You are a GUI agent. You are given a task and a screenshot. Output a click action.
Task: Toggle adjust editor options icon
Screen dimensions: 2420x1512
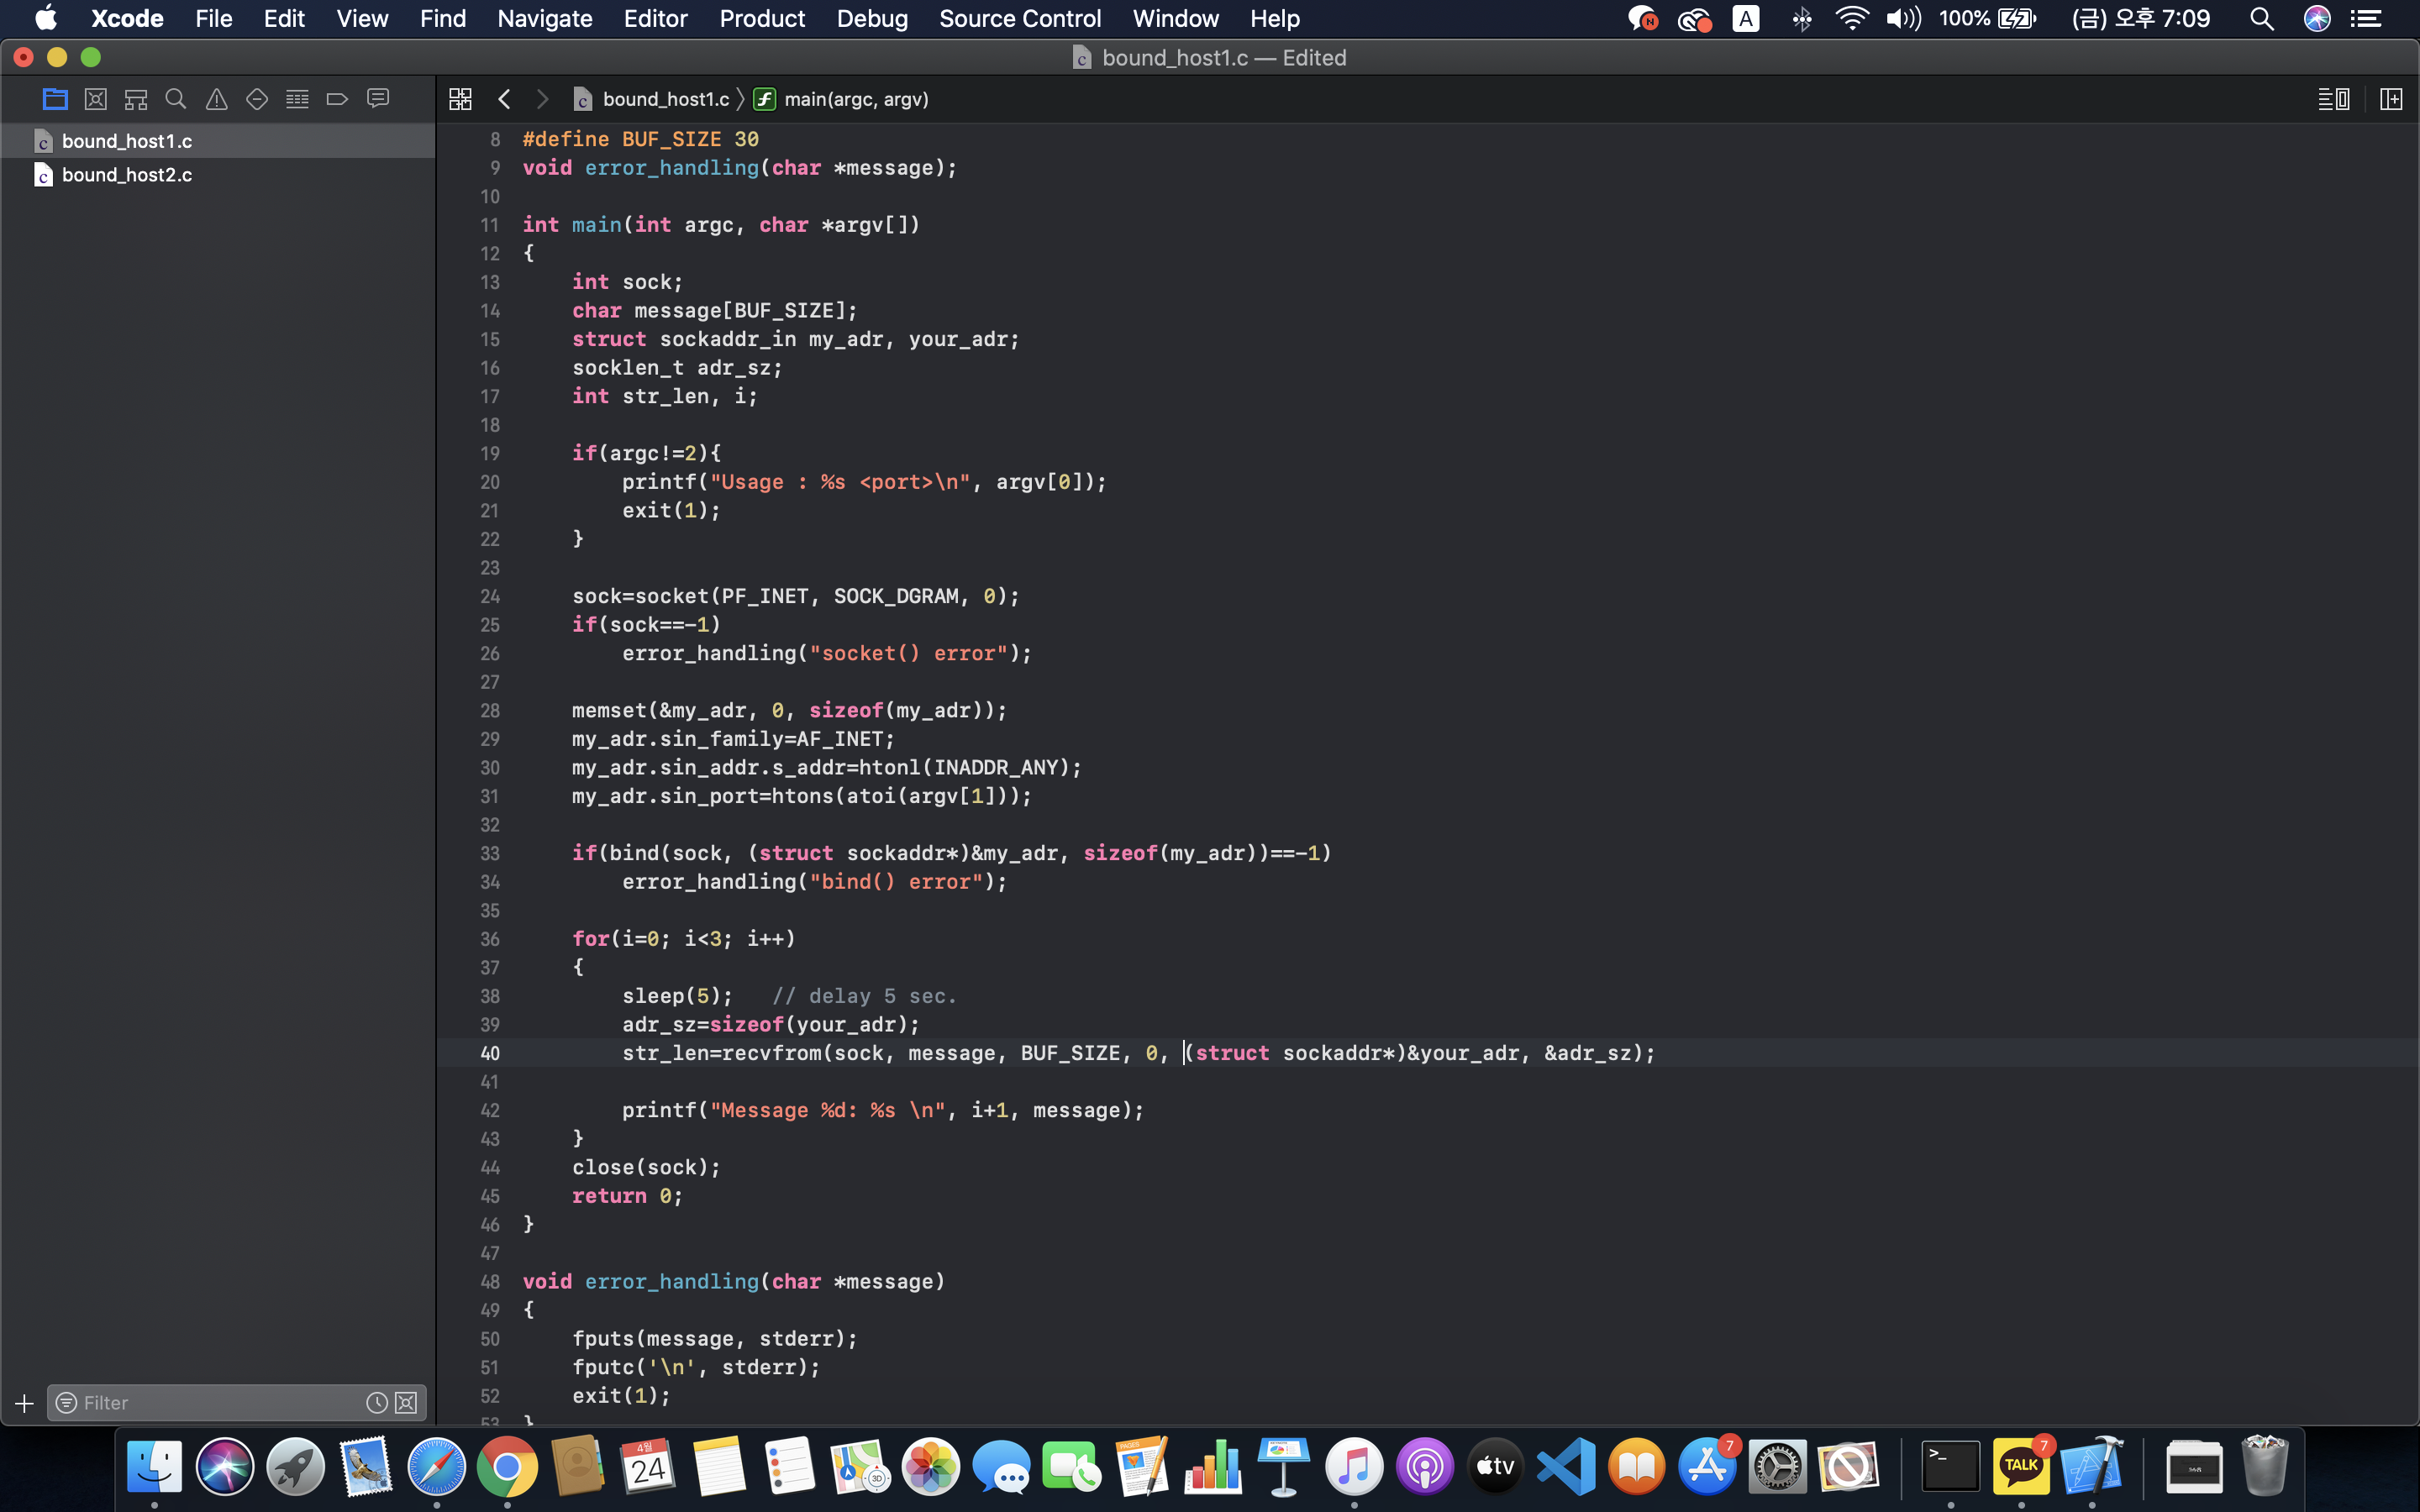(x=2333, y=99)
